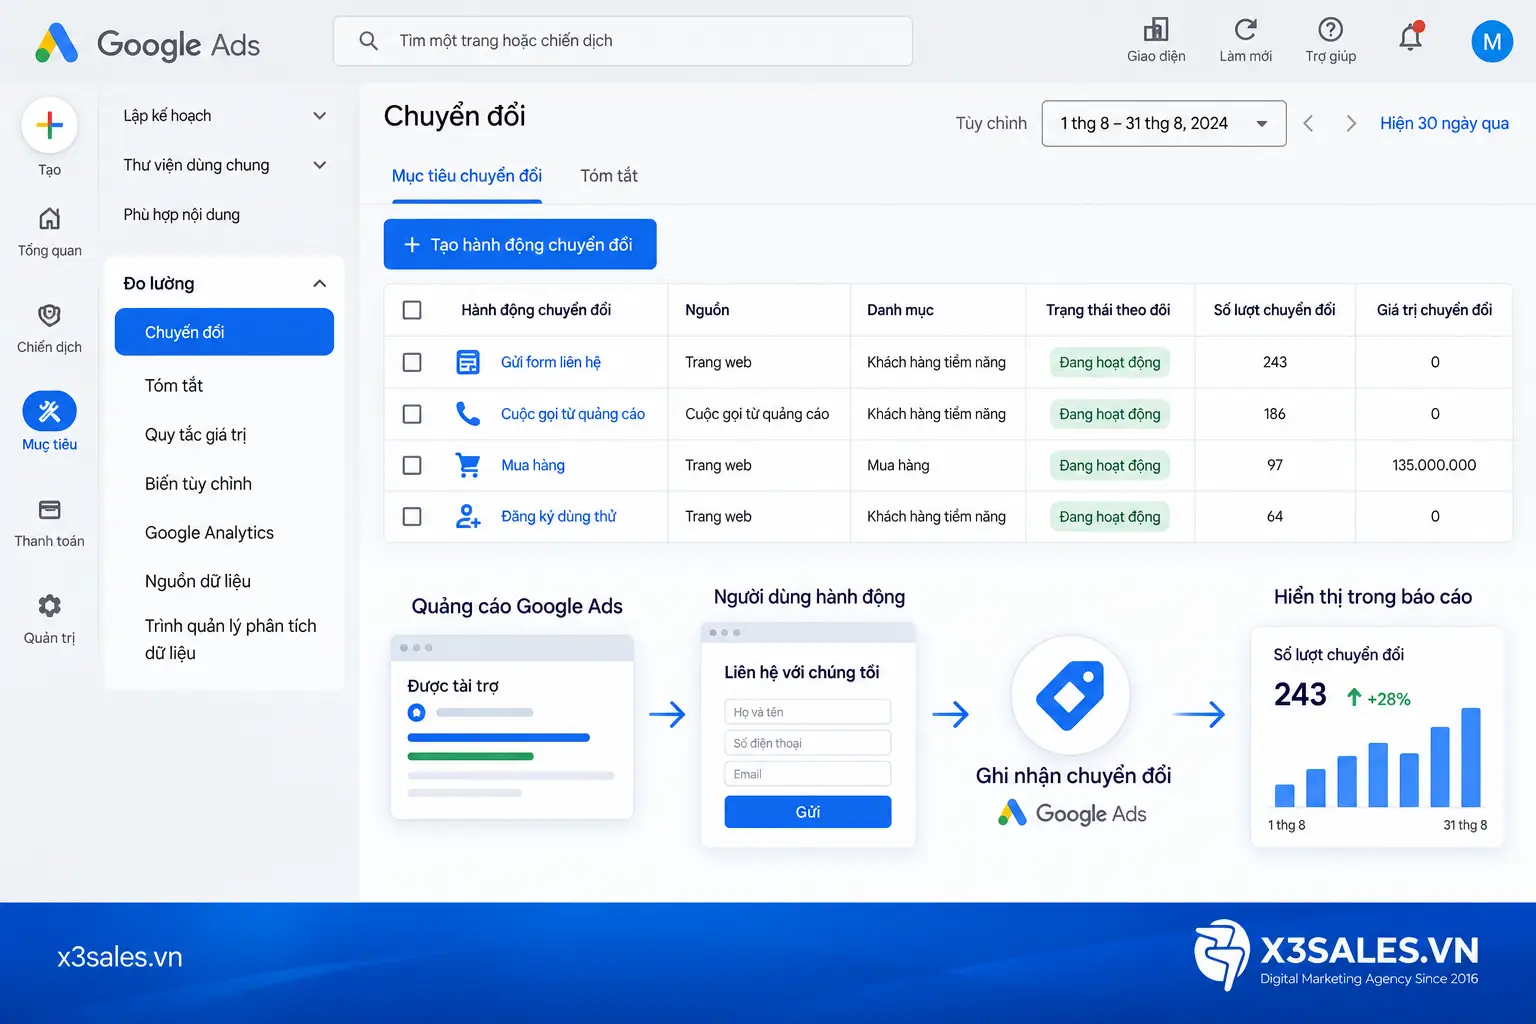Click the Họ và tên field
Viewport: 1536px width, 1024px height.
[x=807, y=712]
